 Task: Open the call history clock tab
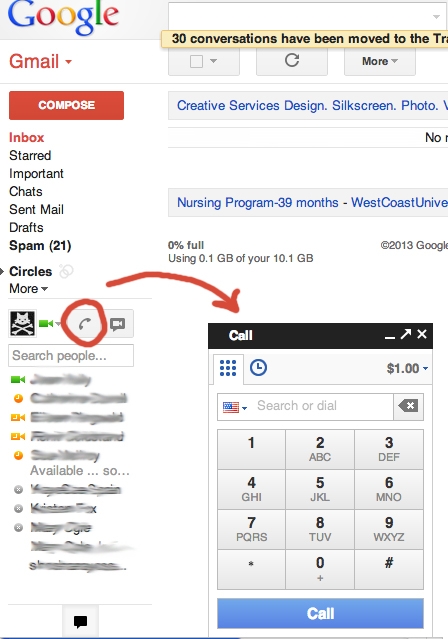(x=258, y=368)
